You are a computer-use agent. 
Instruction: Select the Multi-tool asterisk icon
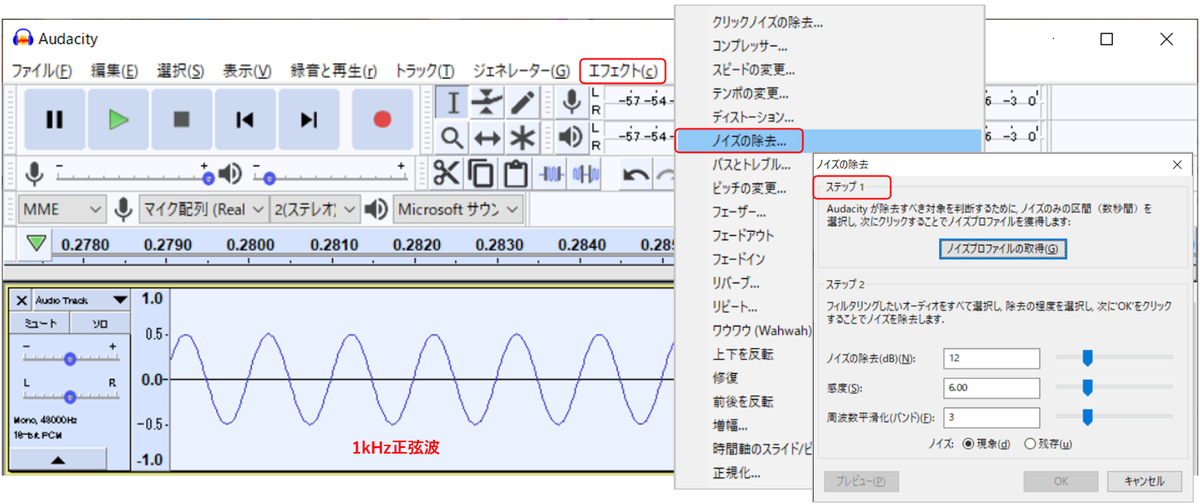point(521,137)
